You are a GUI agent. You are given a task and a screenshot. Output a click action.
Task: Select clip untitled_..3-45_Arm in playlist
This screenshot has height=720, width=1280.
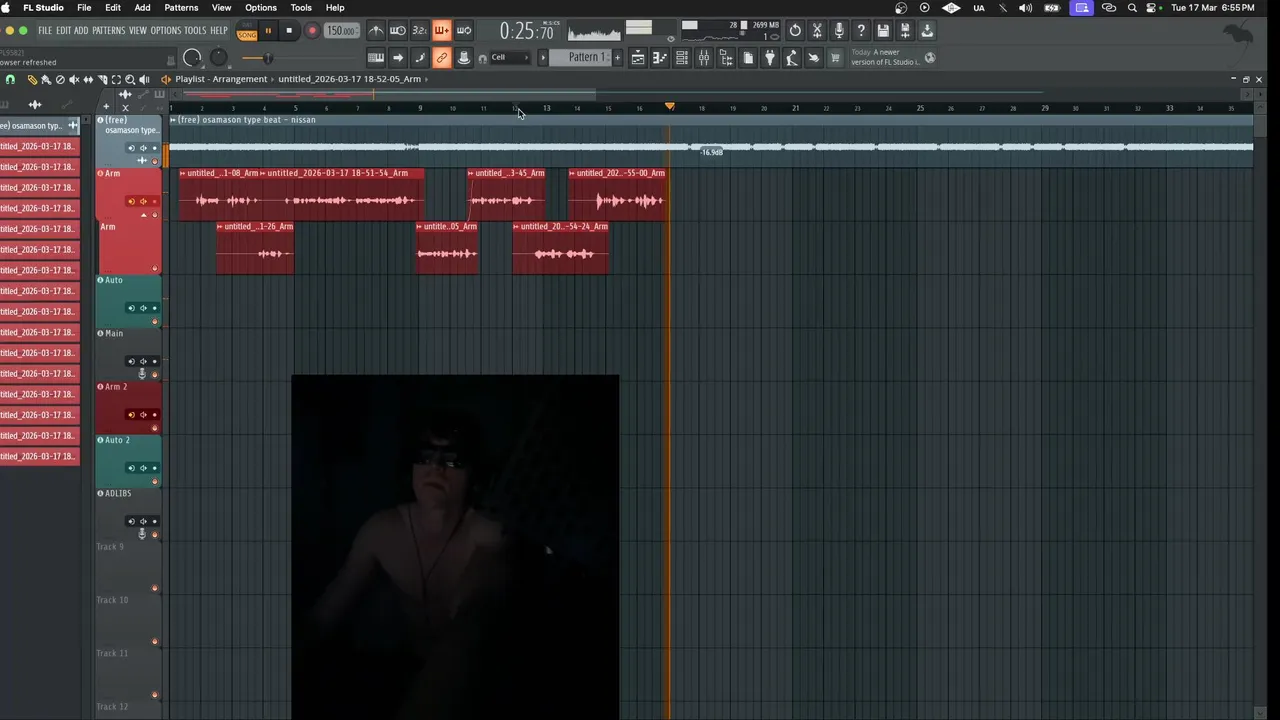click(x=507, y=193)
